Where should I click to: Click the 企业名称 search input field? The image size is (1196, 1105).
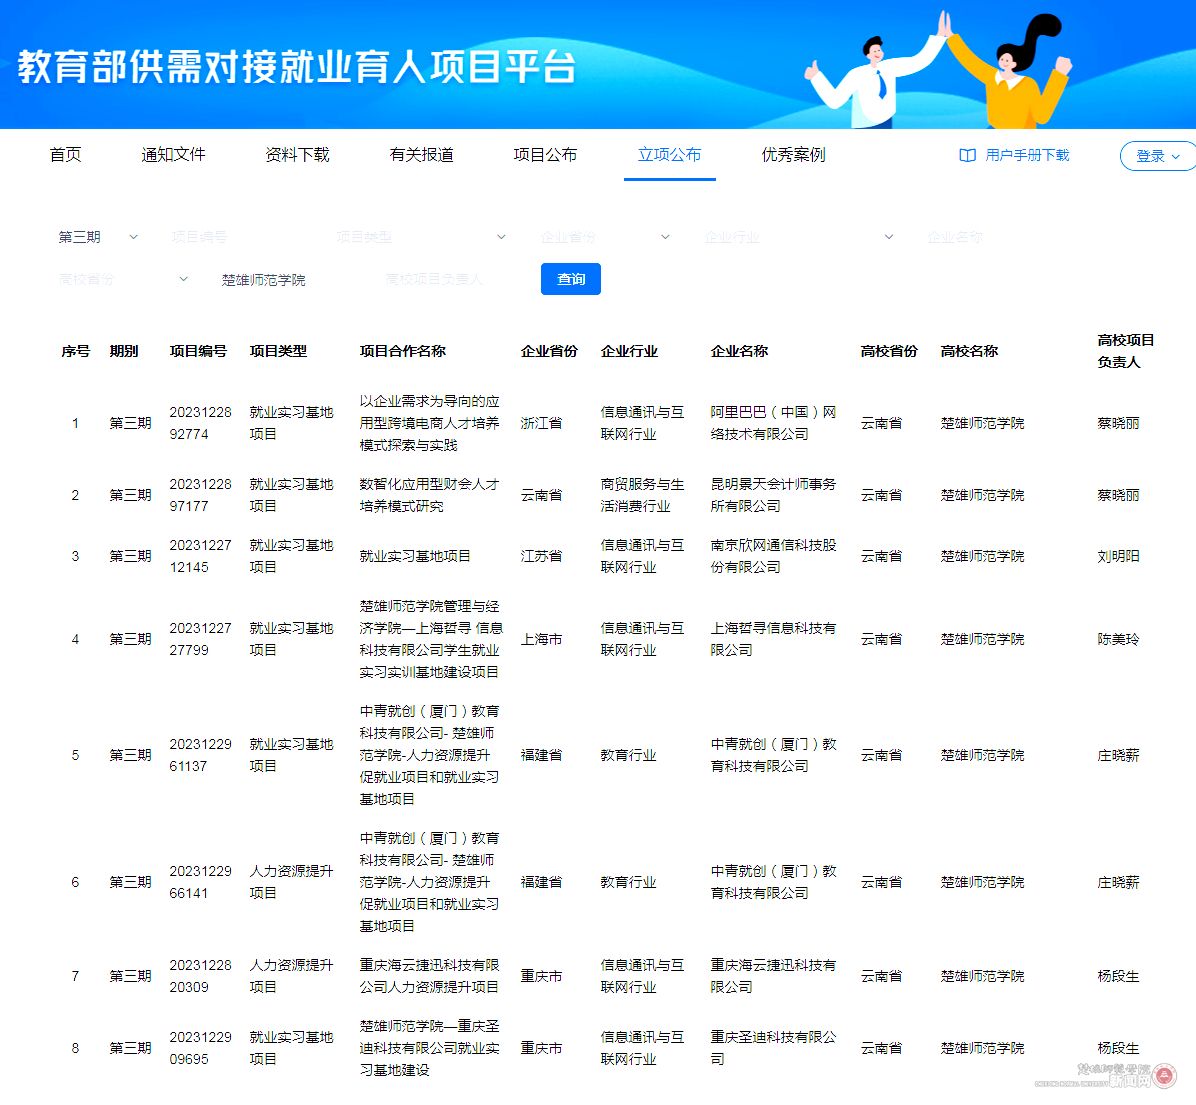pyautogui.click(x=1000, y=237)
